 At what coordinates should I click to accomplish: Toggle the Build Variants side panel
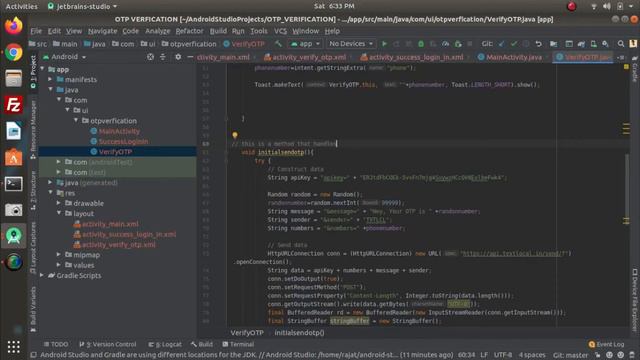pos(33,309)
